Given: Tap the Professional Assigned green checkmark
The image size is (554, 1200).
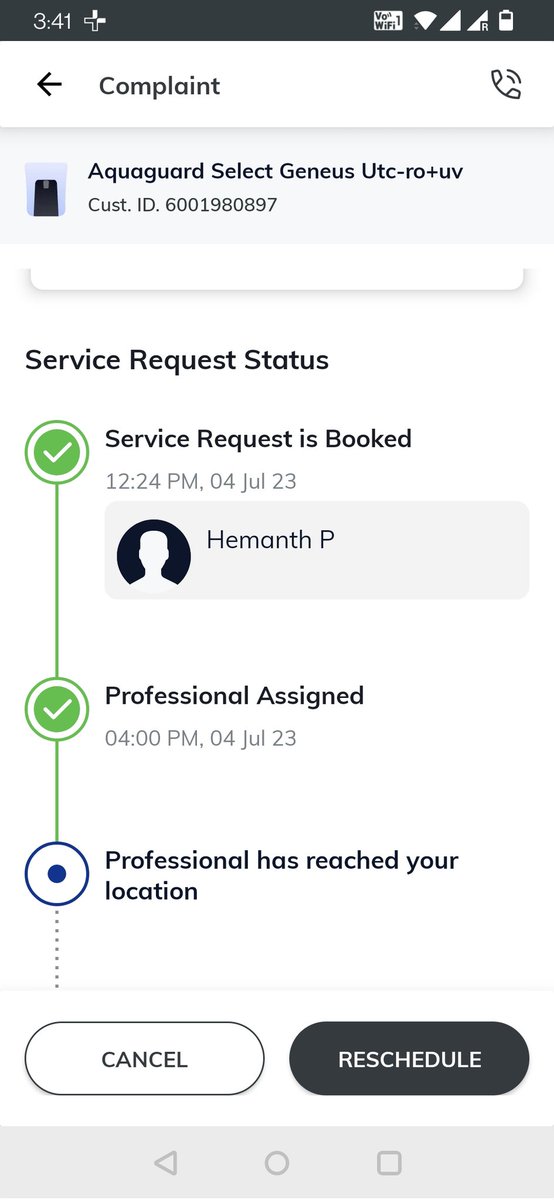Looking at the screenshot, I should [57, 709].
